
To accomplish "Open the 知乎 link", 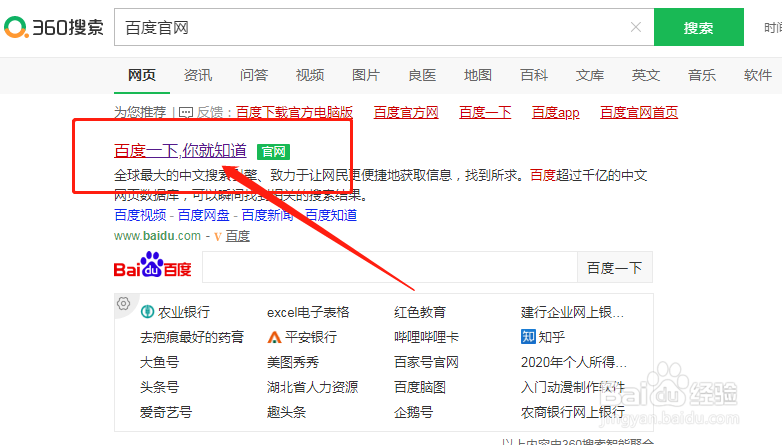I will (x=552, y=337).
